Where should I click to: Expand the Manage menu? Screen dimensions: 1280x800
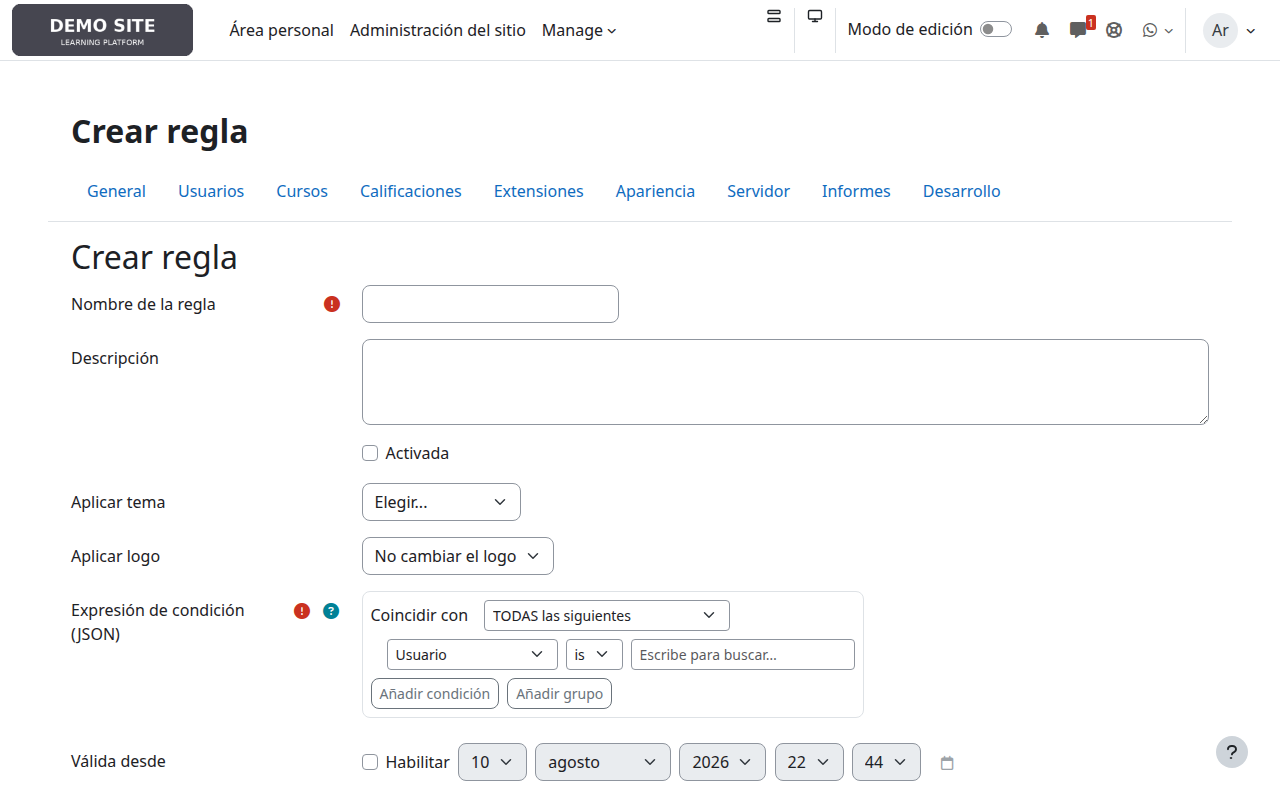click(x=579, y=30)
